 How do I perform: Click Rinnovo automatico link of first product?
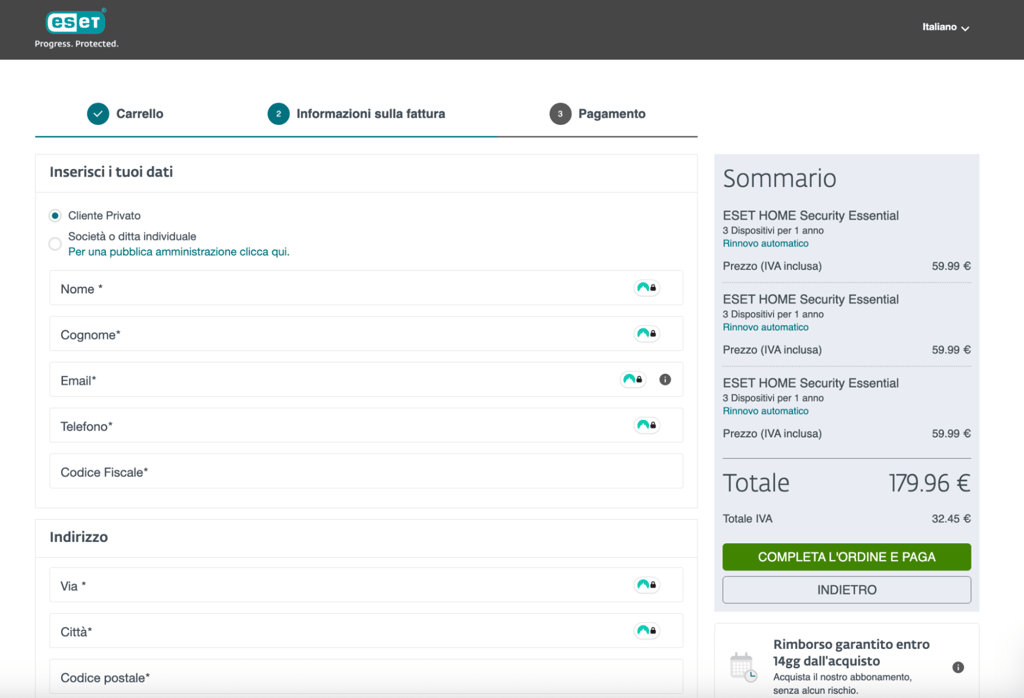point(765,244)
